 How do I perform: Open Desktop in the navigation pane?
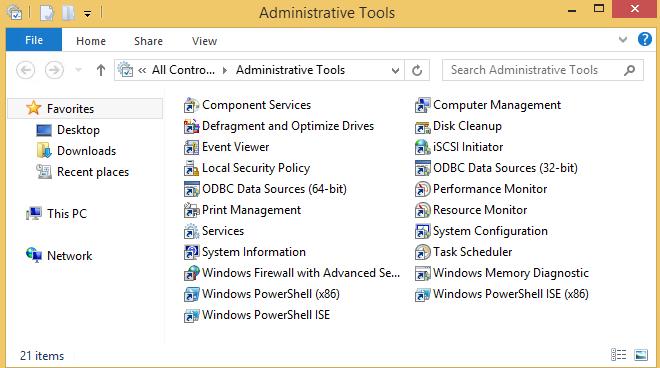[78, 130]
